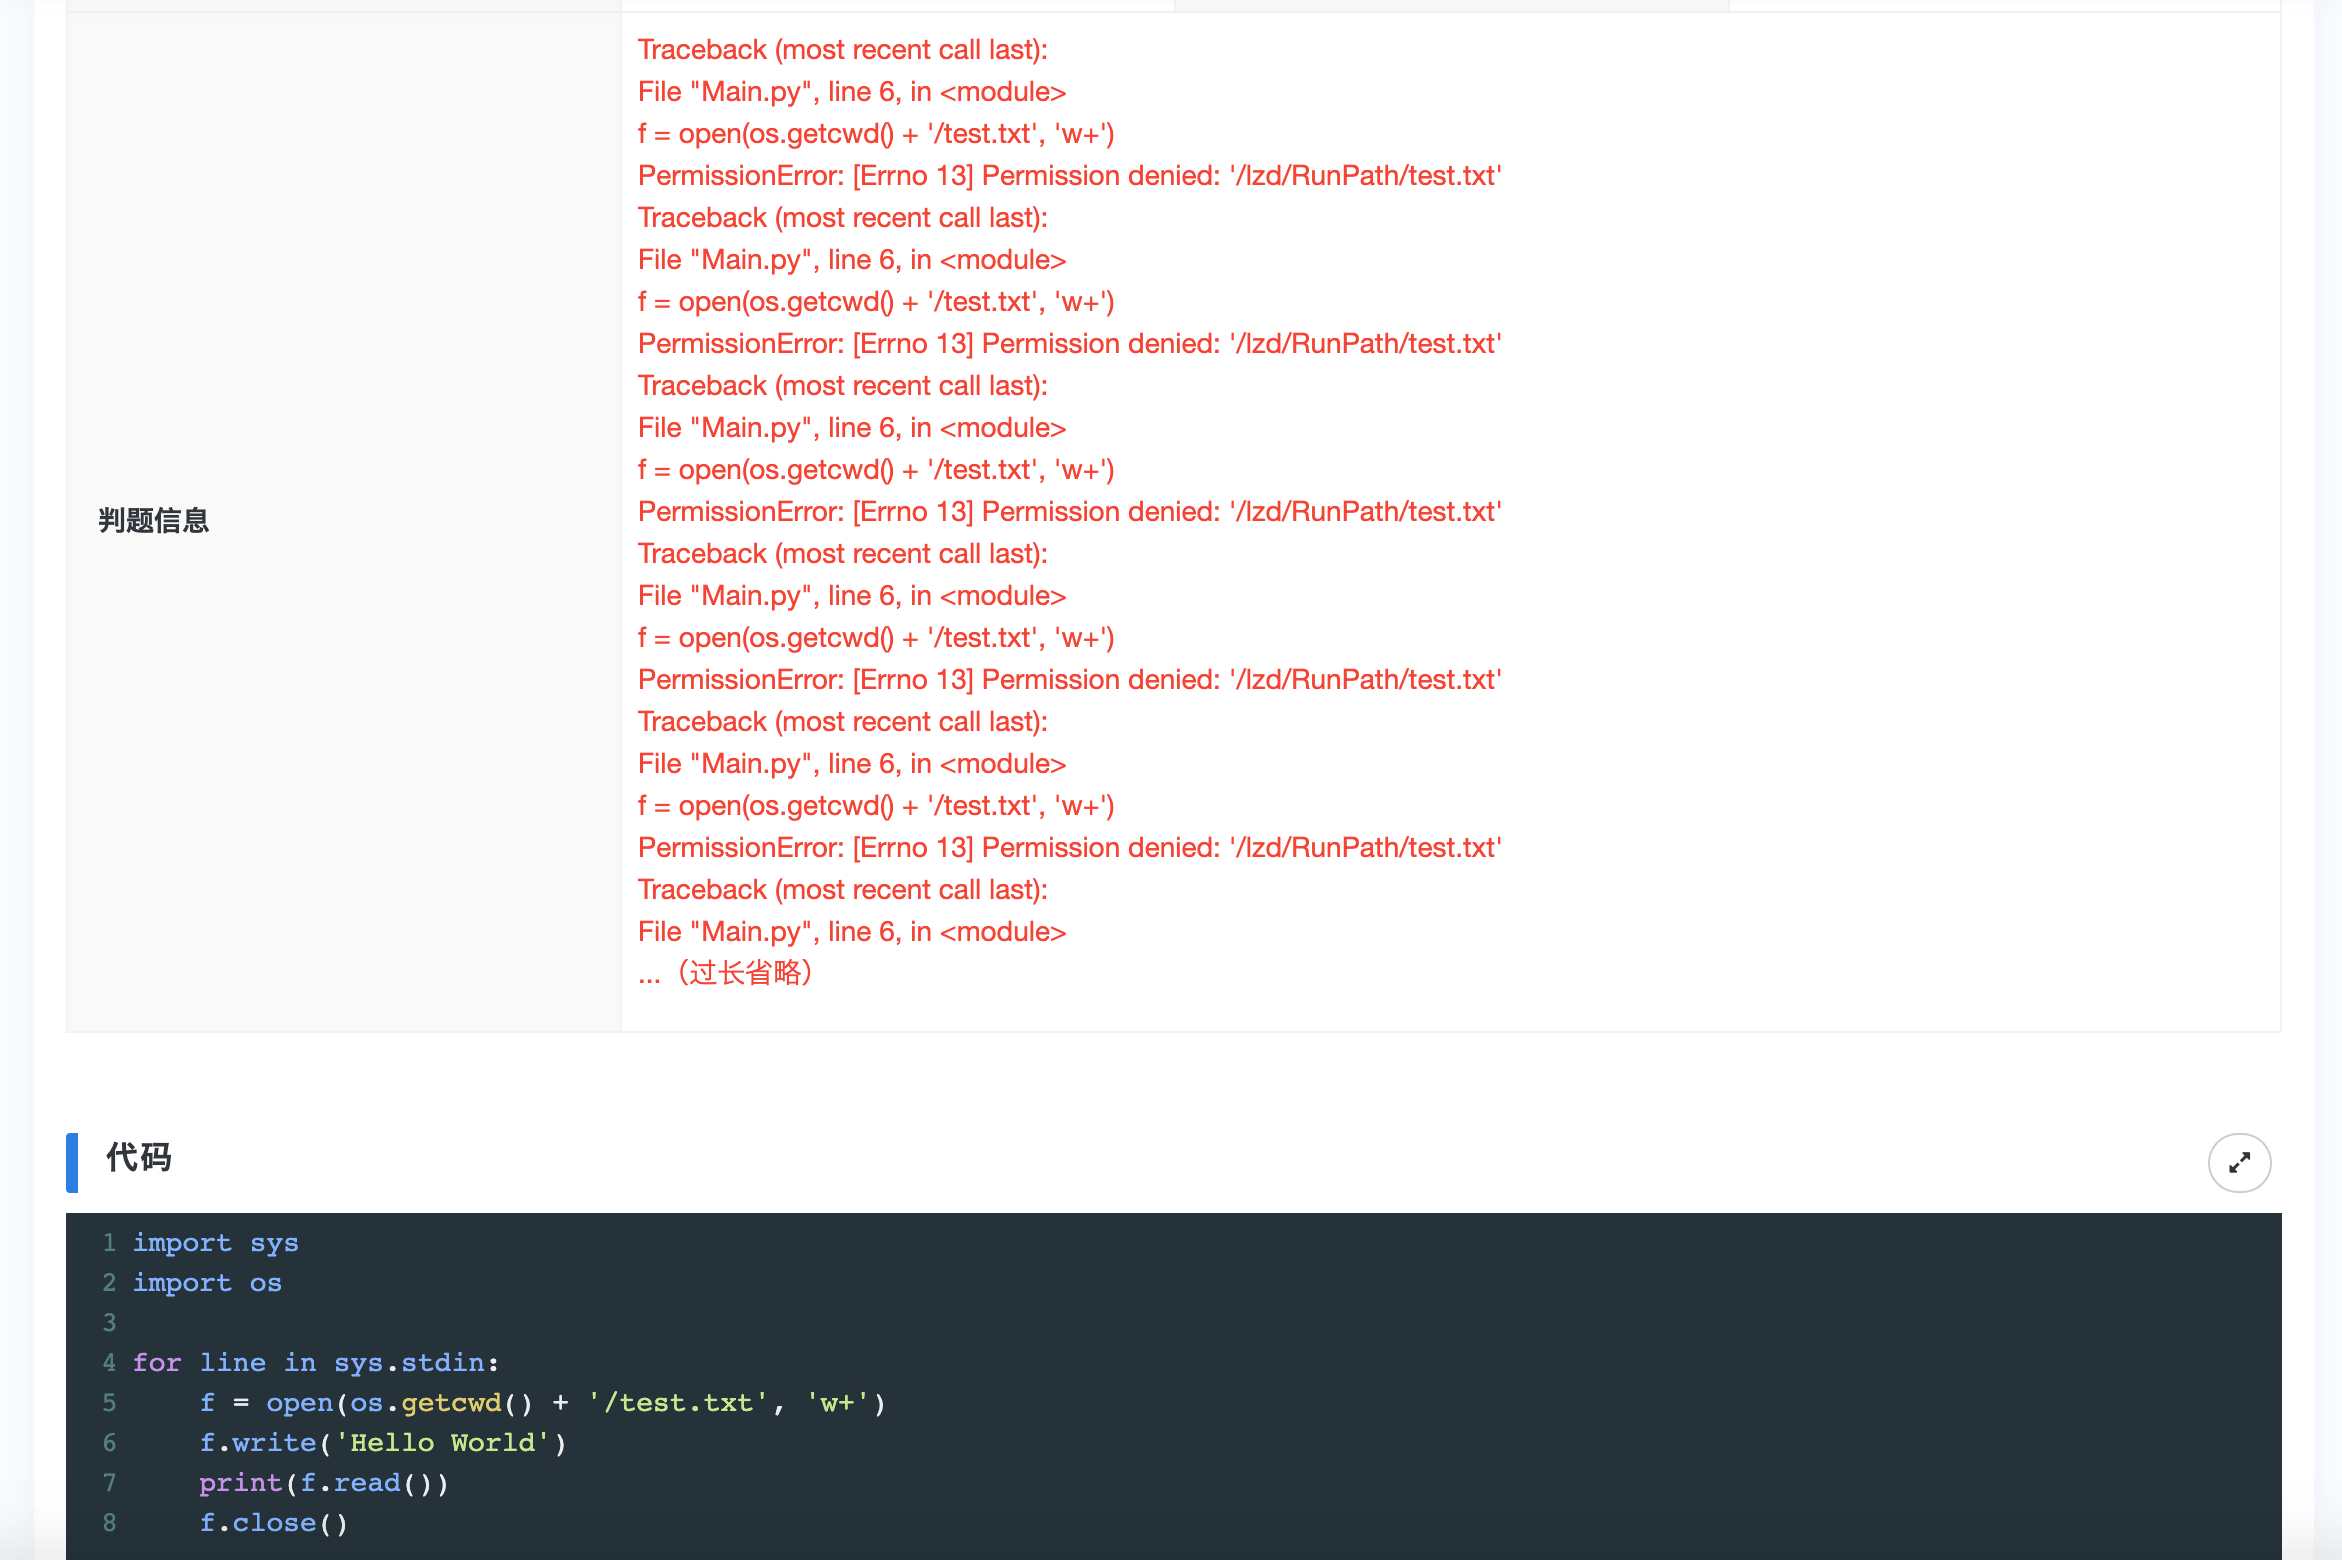Click code line number 3 in gutter
Screen dimensions: 2342x1560
[x=109, y=1323]
